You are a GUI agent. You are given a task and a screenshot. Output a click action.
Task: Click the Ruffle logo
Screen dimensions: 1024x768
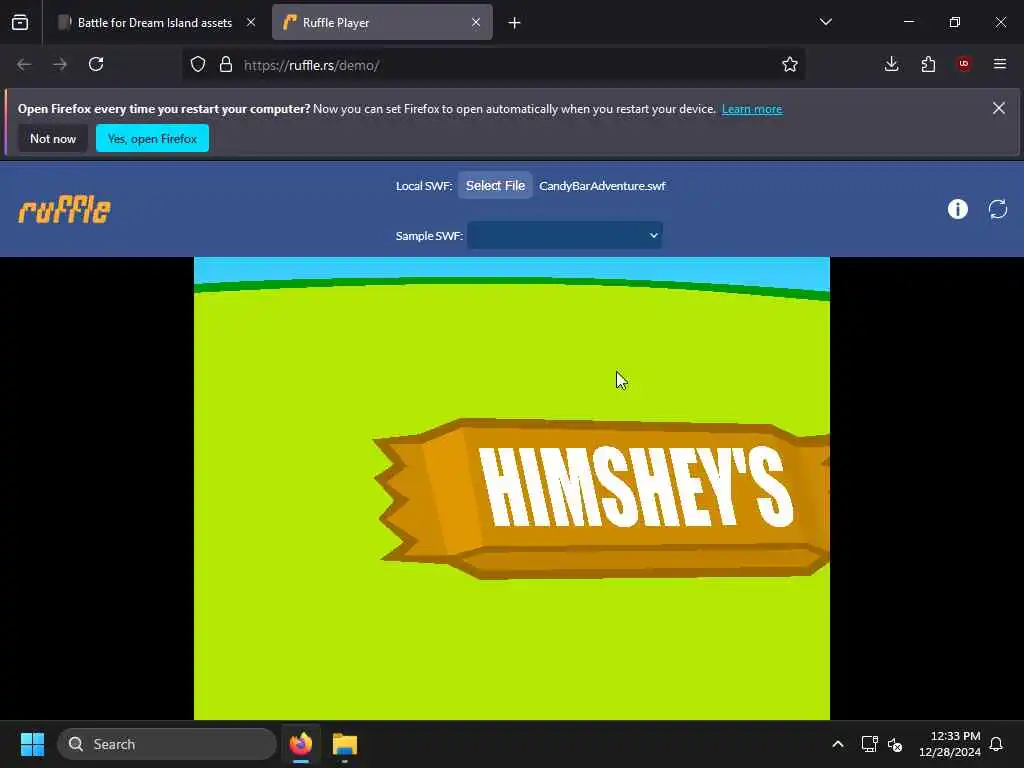[65, 210]
